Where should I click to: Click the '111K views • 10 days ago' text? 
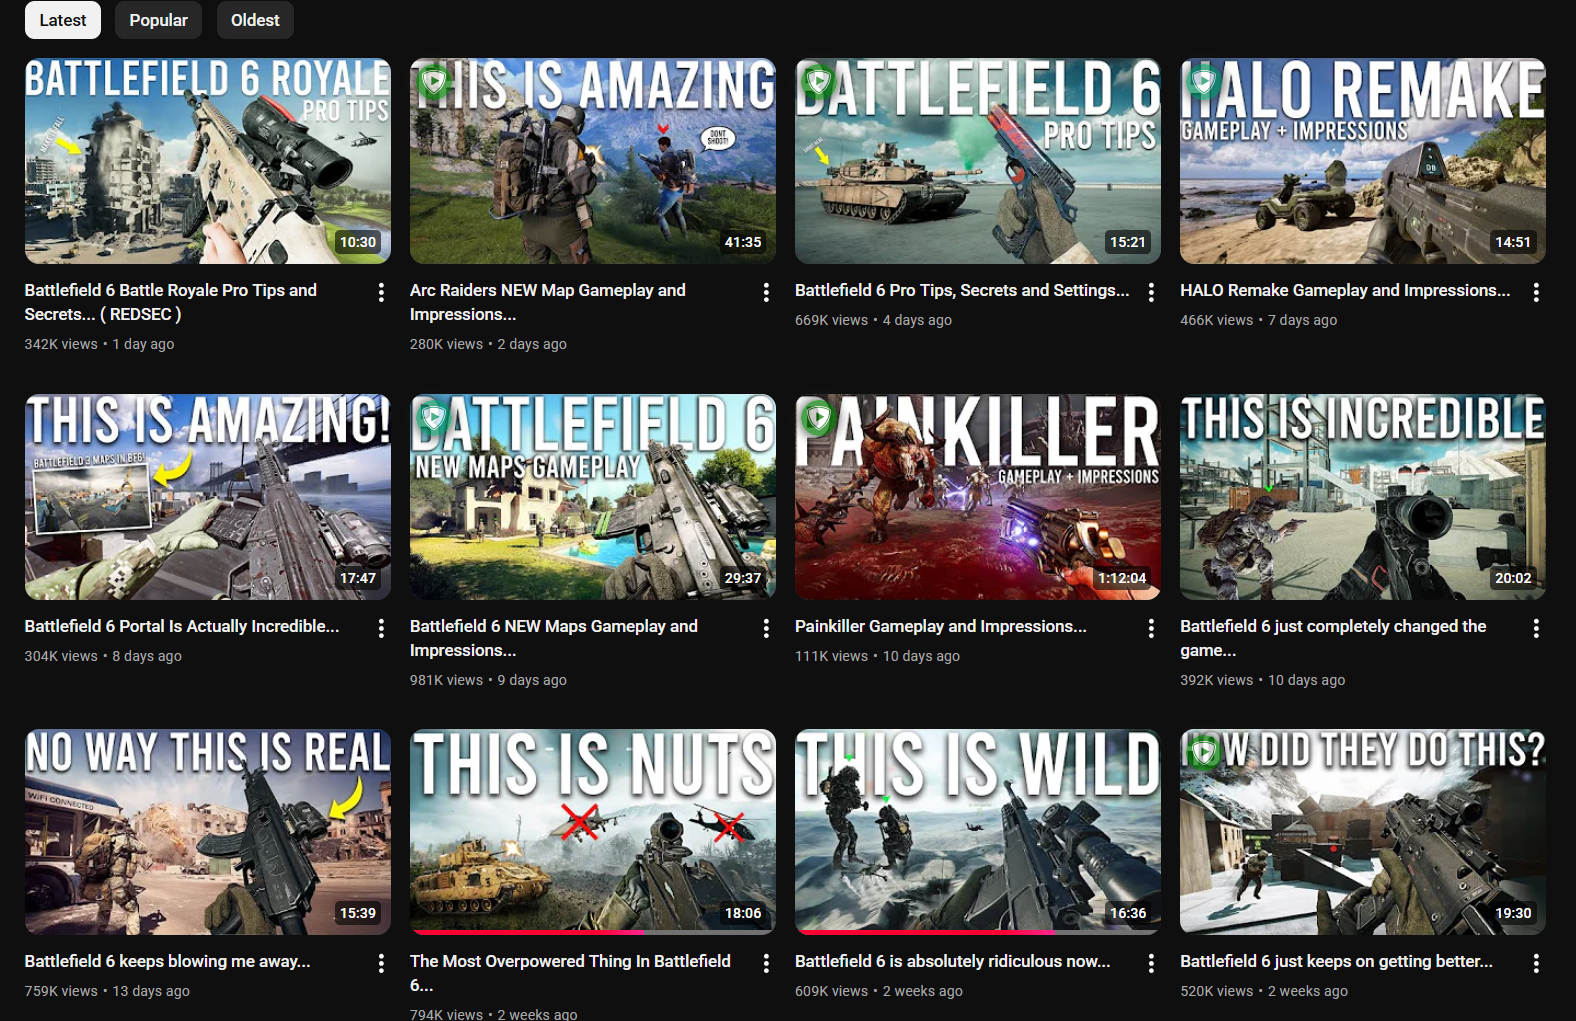(877, 656)
